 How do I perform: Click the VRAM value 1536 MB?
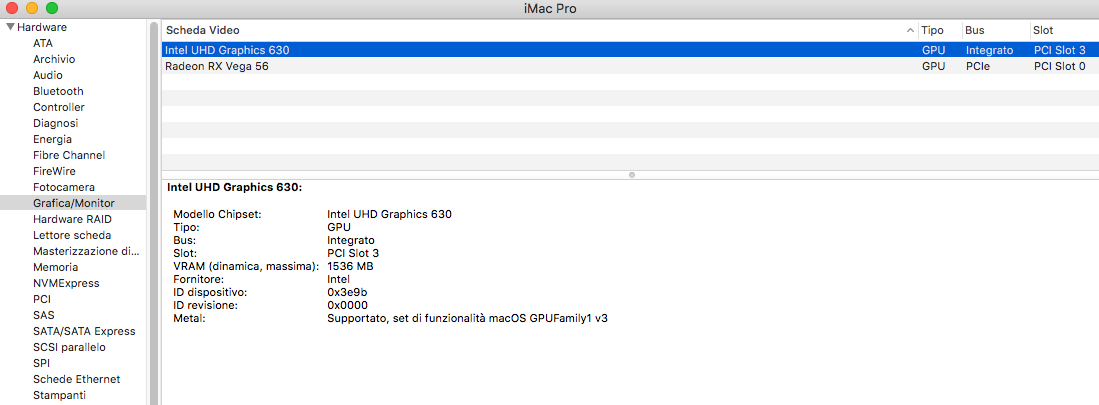coord(350,267)
